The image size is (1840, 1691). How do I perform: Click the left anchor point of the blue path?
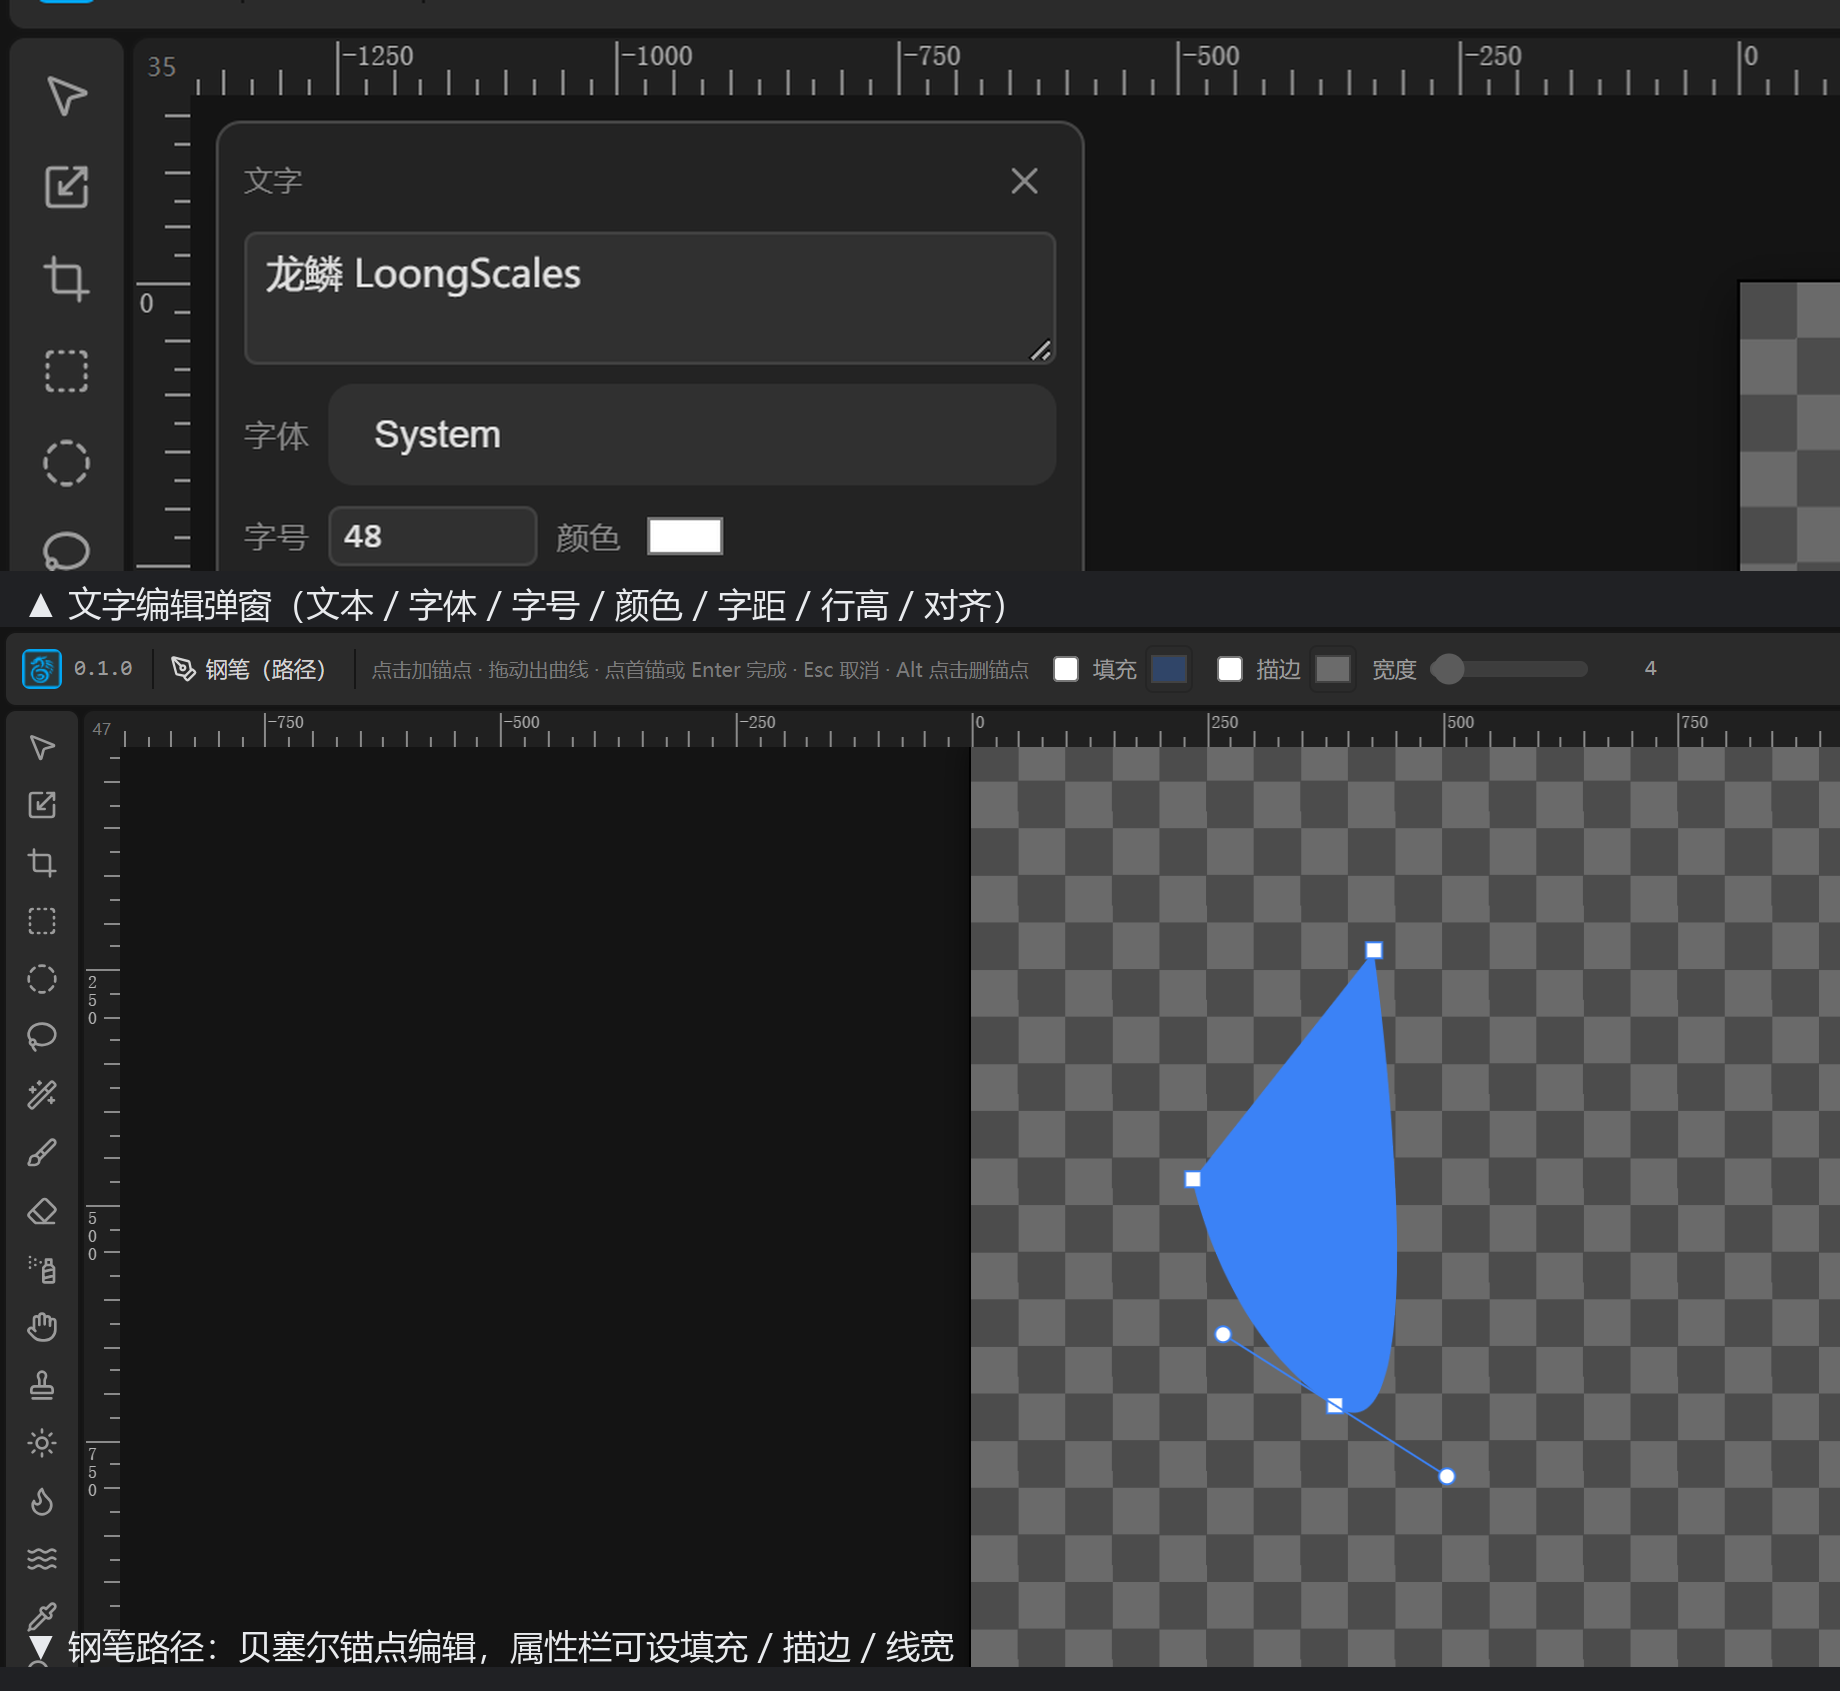point(1193,1179)
